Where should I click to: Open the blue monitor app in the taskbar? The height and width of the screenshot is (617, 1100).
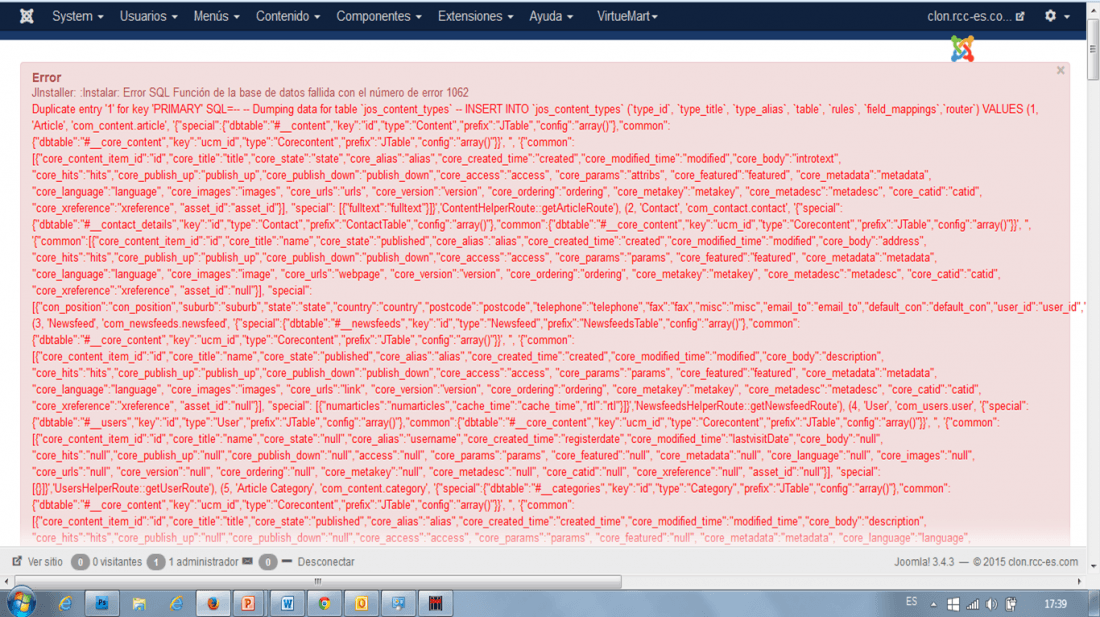click(x=398, y=603)
